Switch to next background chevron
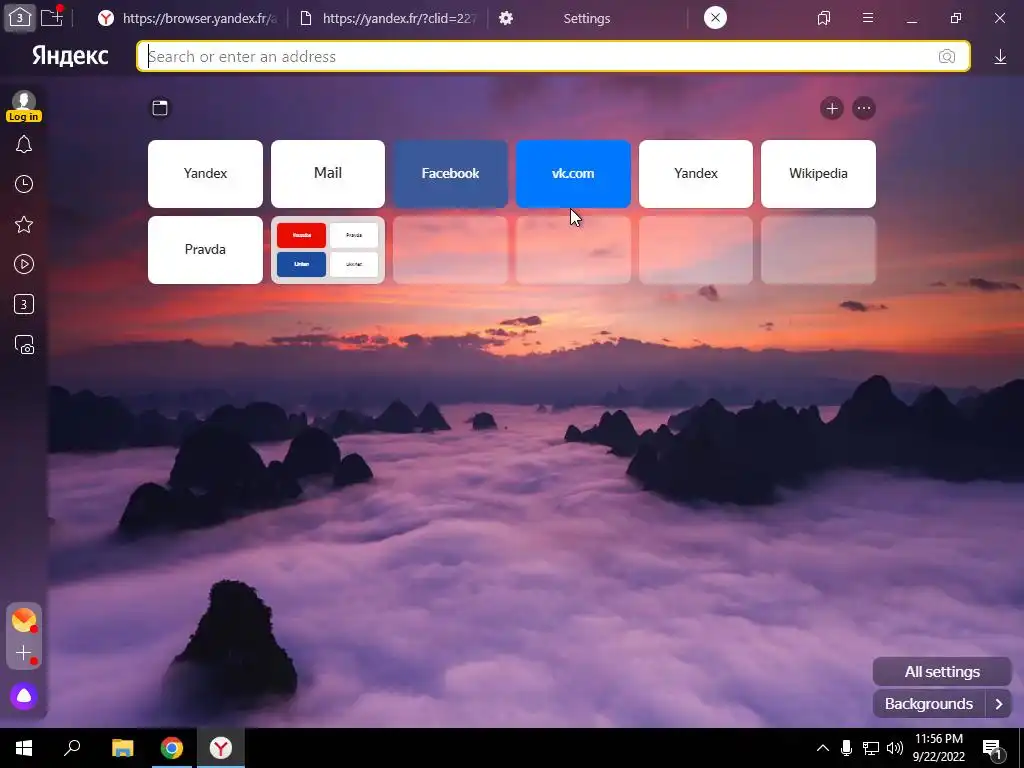Image resolution: width=1024 pixels, height=768 pixels. tap(999, 704)
